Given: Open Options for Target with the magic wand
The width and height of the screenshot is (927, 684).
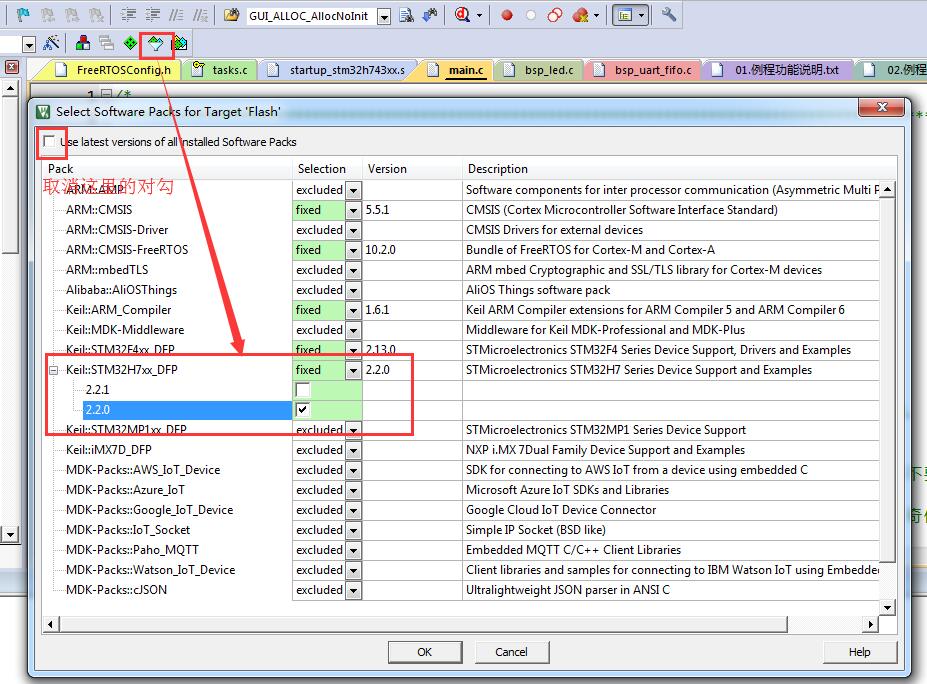Looking at the screenshot, I should click(51, 43).
